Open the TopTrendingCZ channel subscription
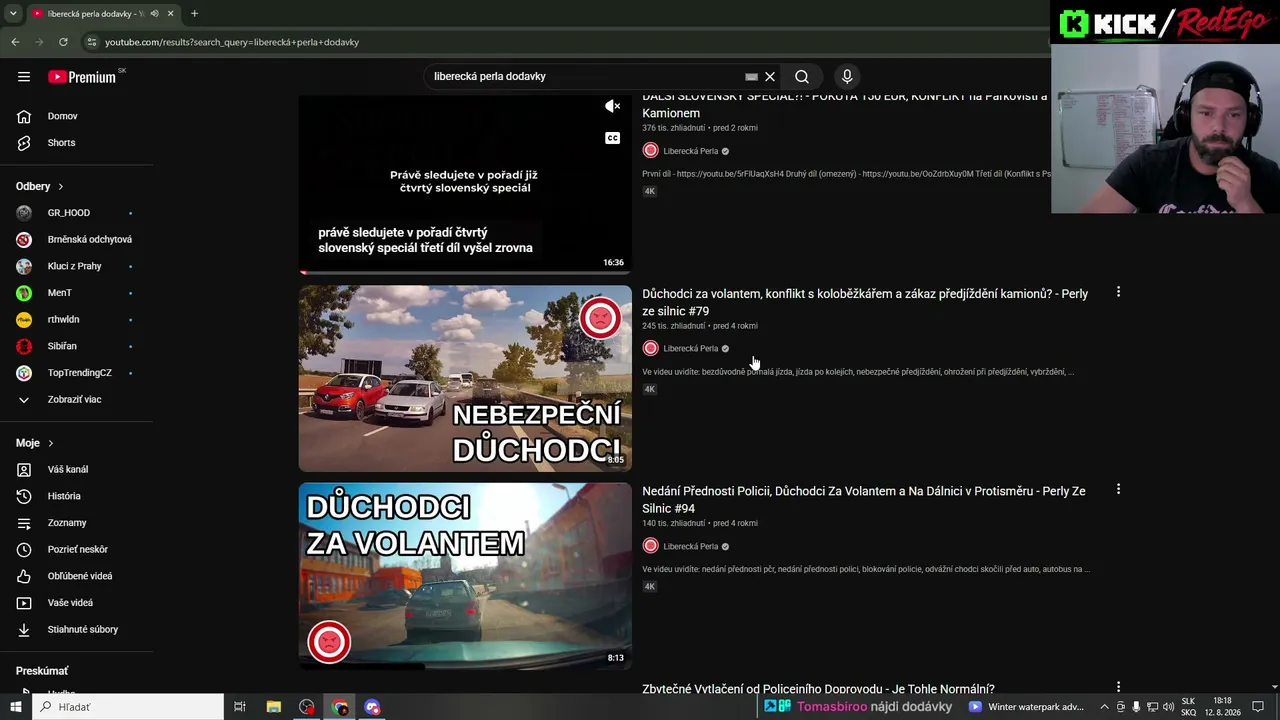 [x=77, y=373]
